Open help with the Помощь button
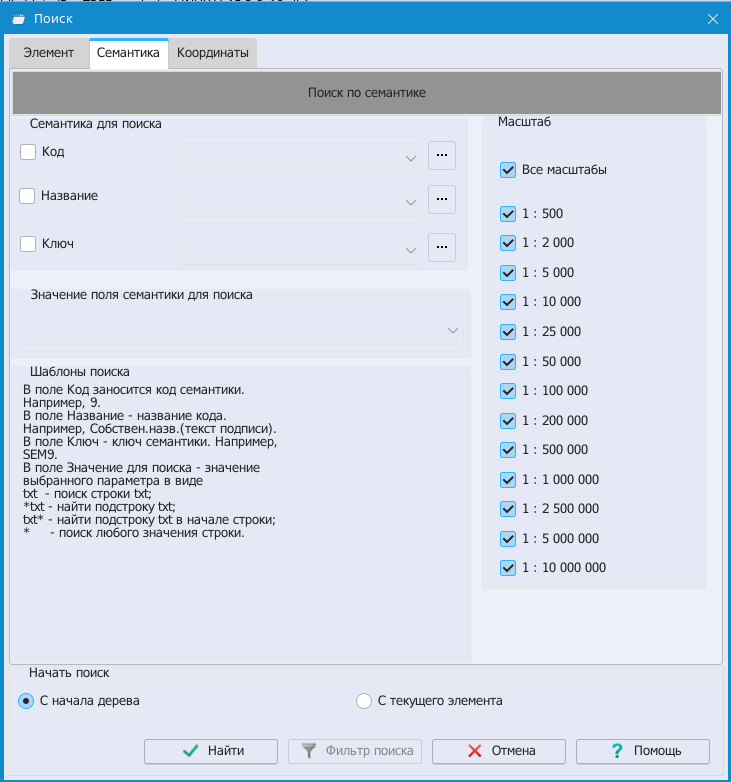This screenshot has height=782, width=731. click(643, 751)
